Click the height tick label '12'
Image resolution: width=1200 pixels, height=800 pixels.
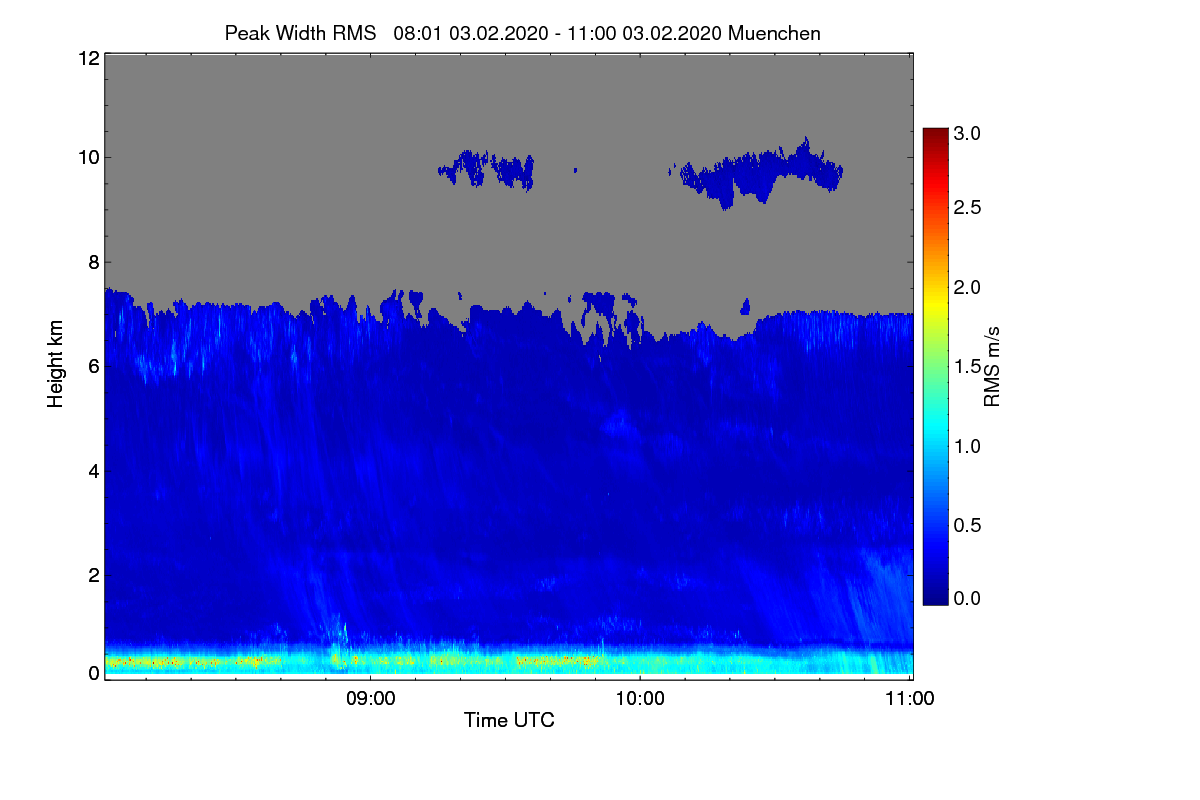click(87, 58)
